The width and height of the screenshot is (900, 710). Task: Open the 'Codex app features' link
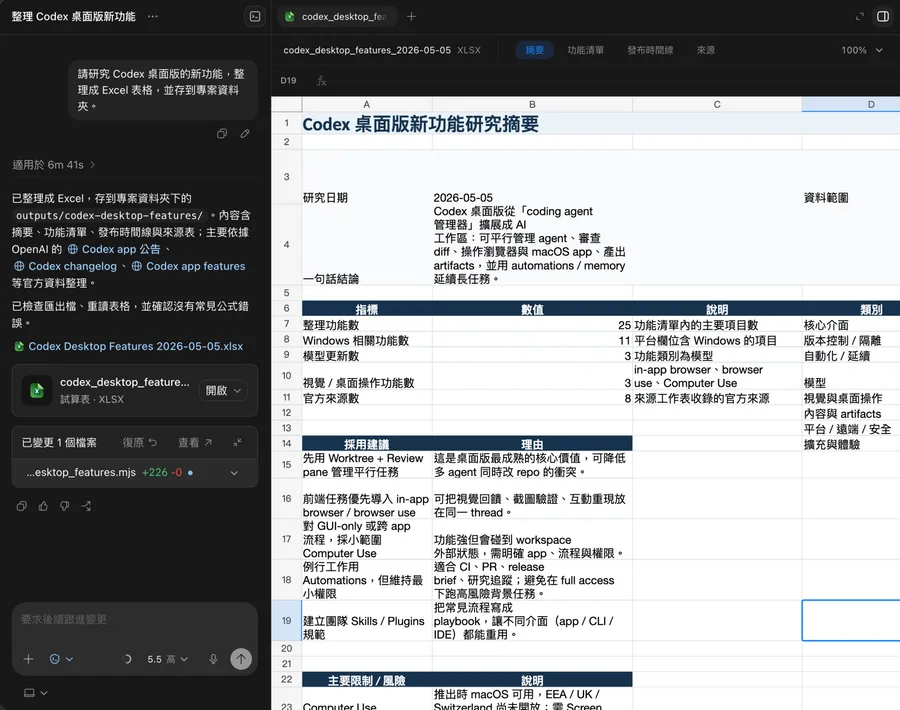pyautogui.click(x=188, y=266)
